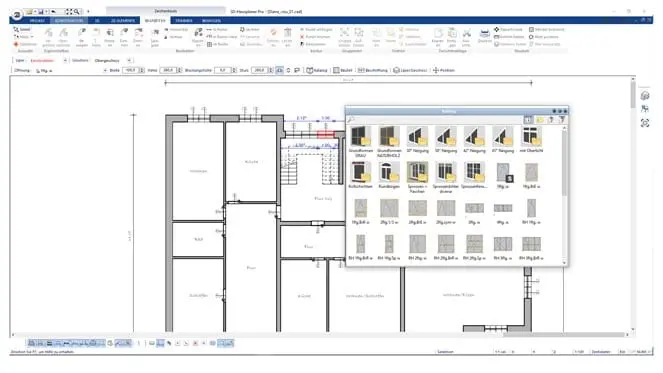This screenshot has width=663, height=373.
Task: Click the filter funnel icon in catalog
Action: 562,120
